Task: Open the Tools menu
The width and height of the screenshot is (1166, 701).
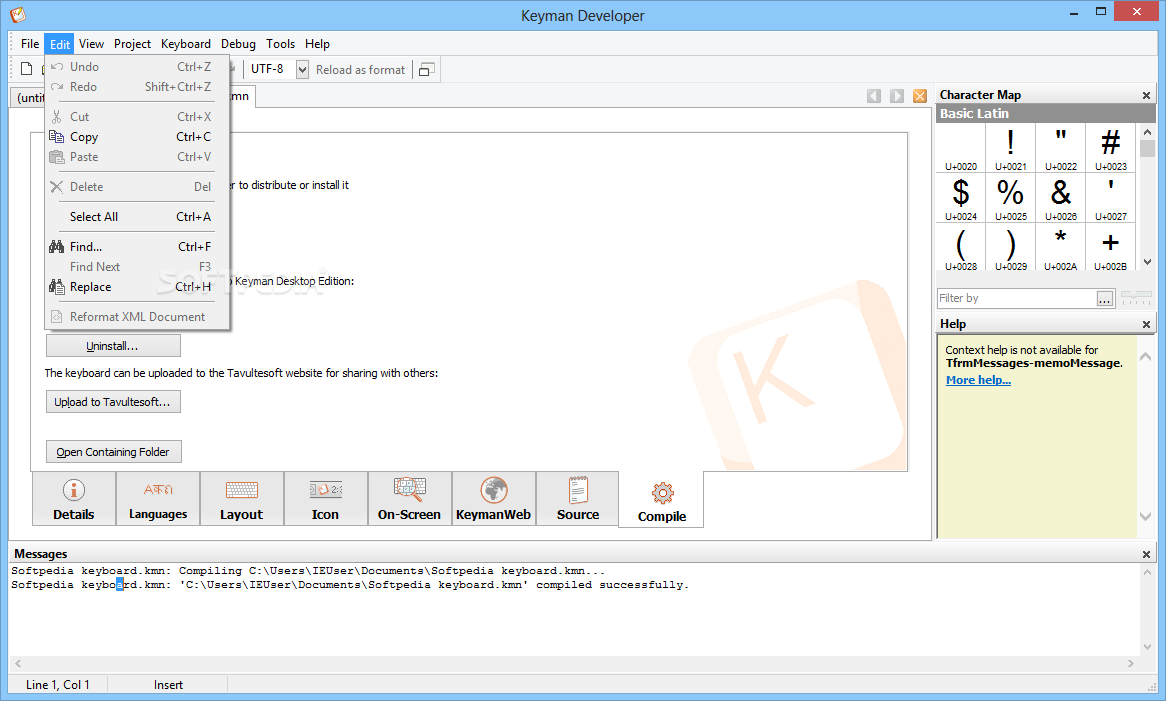Action: [280, 44]
